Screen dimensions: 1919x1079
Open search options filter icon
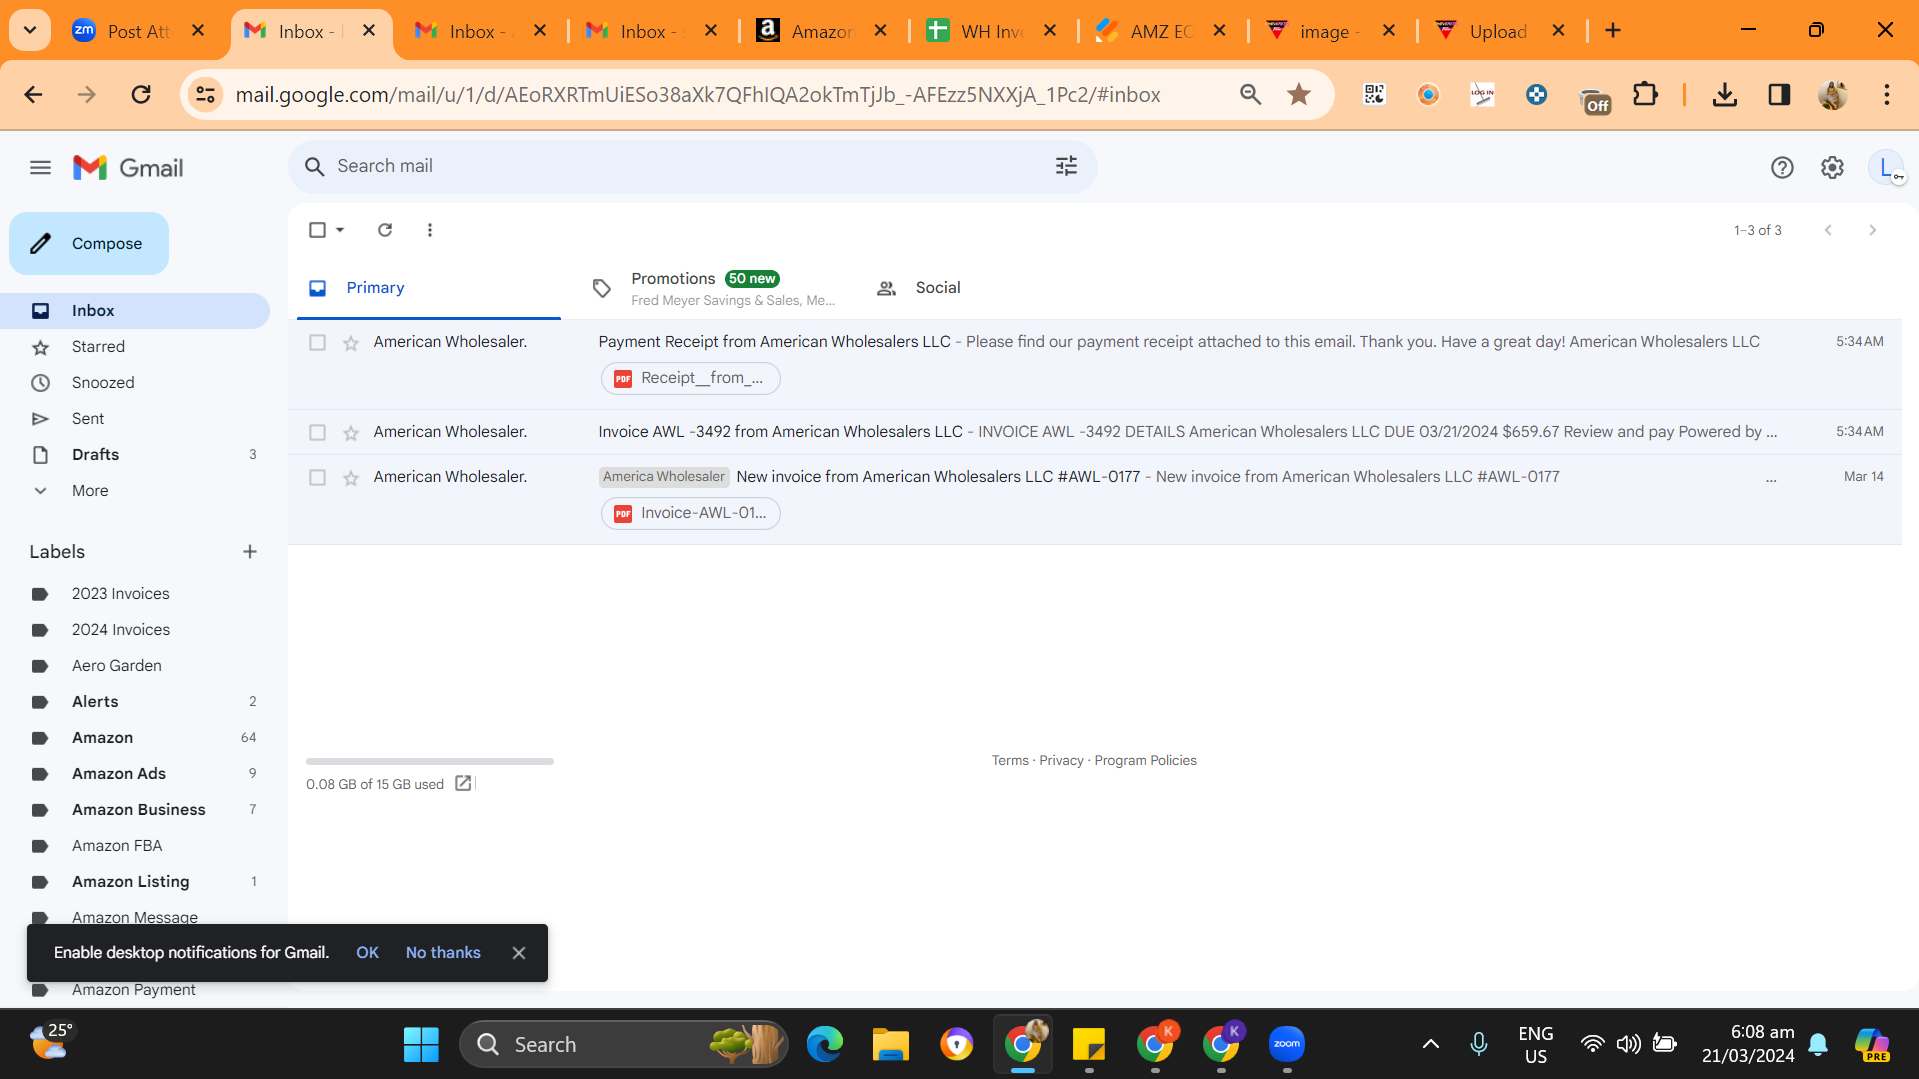pyautogui.click(x=1066, y=166)
